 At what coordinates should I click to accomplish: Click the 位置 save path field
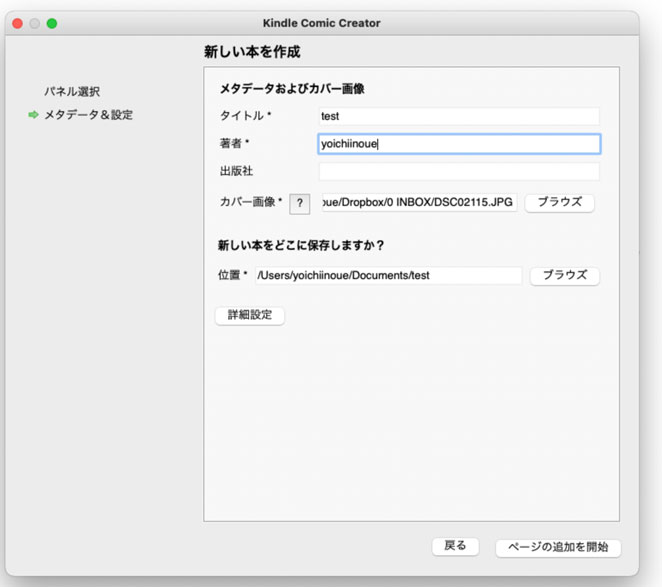(389, 275)
